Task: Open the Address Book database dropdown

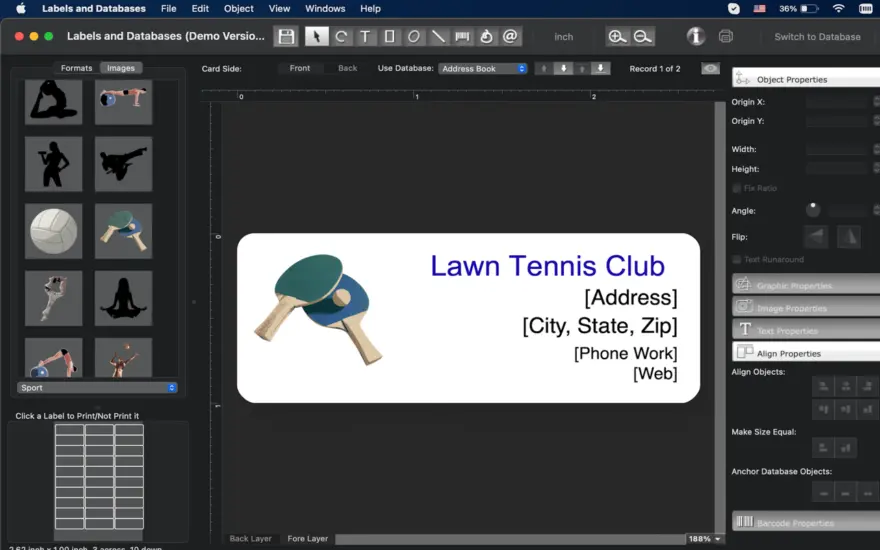Action: 483,68
